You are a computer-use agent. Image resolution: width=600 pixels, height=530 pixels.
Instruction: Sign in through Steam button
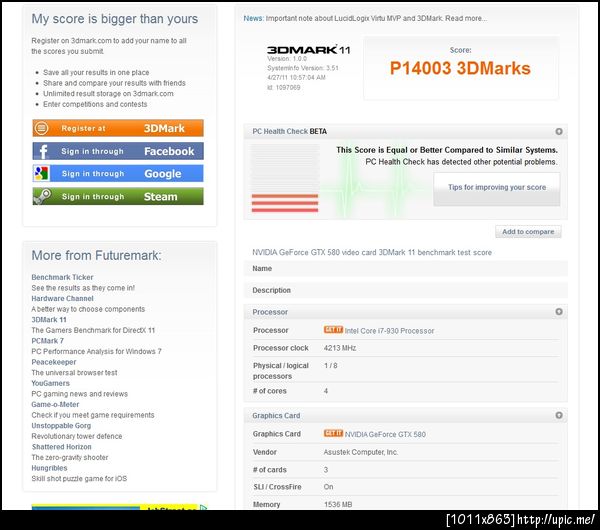118,196
